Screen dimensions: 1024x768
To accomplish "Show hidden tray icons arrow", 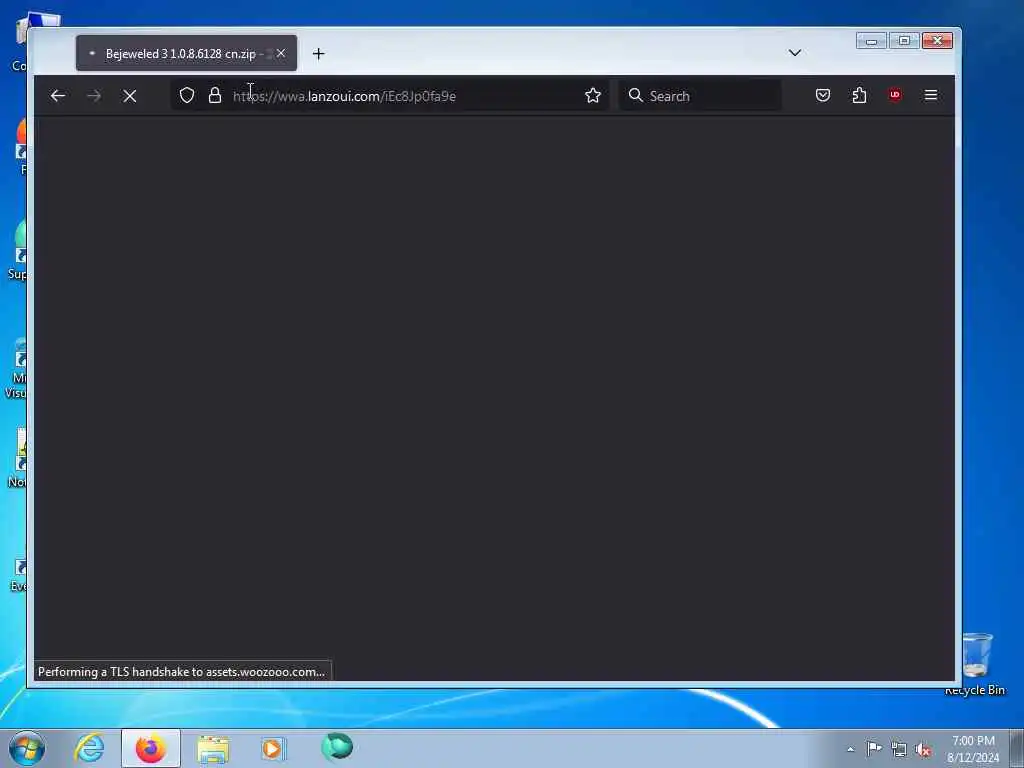I will [x=850, y=749].
